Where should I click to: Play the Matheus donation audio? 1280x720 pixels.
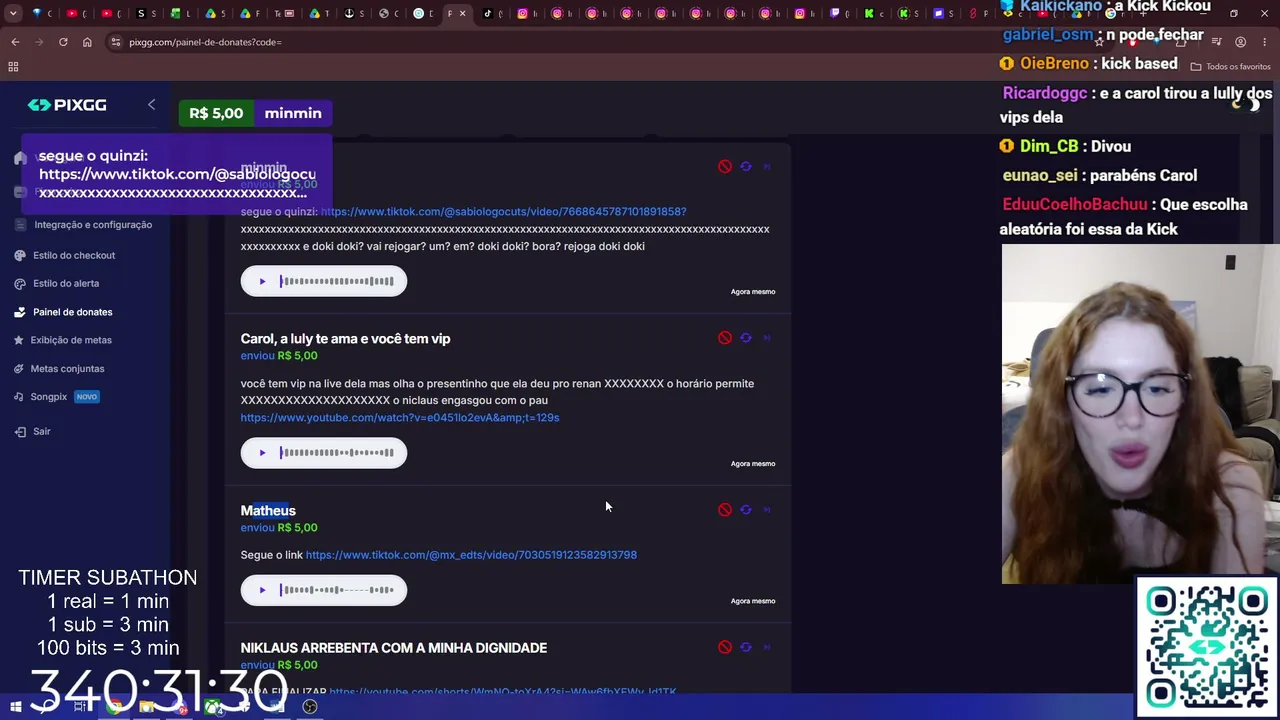(x=262, y=590)
